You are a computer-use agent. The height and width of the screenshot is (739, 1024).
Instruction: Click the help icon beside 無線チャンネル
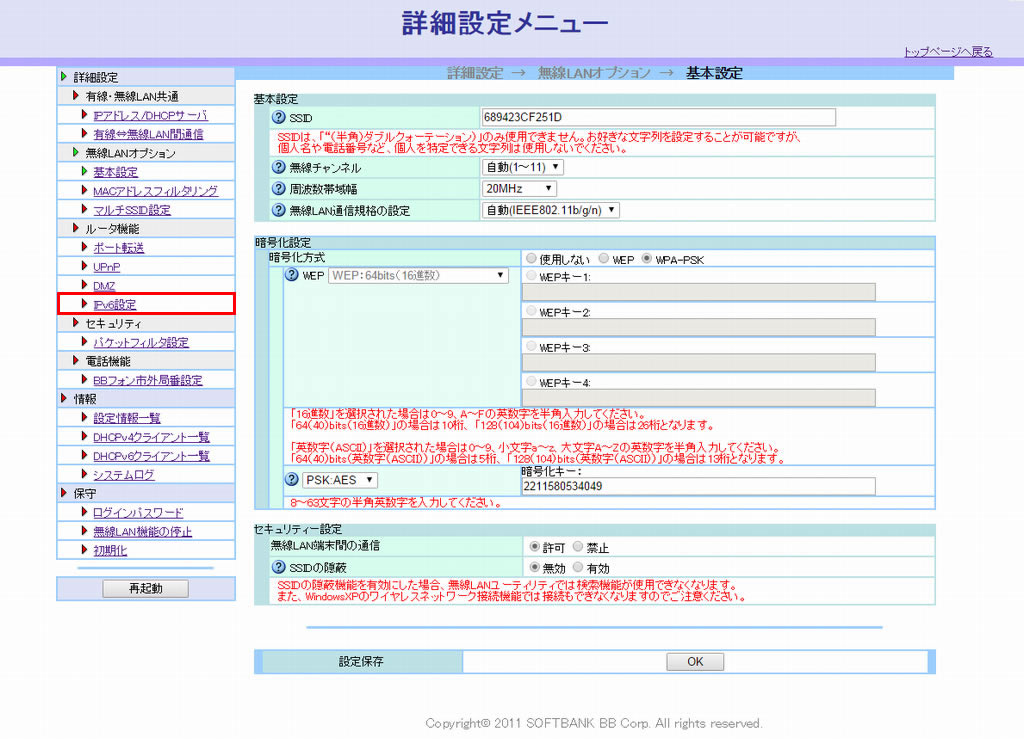[x=279, y=167]
